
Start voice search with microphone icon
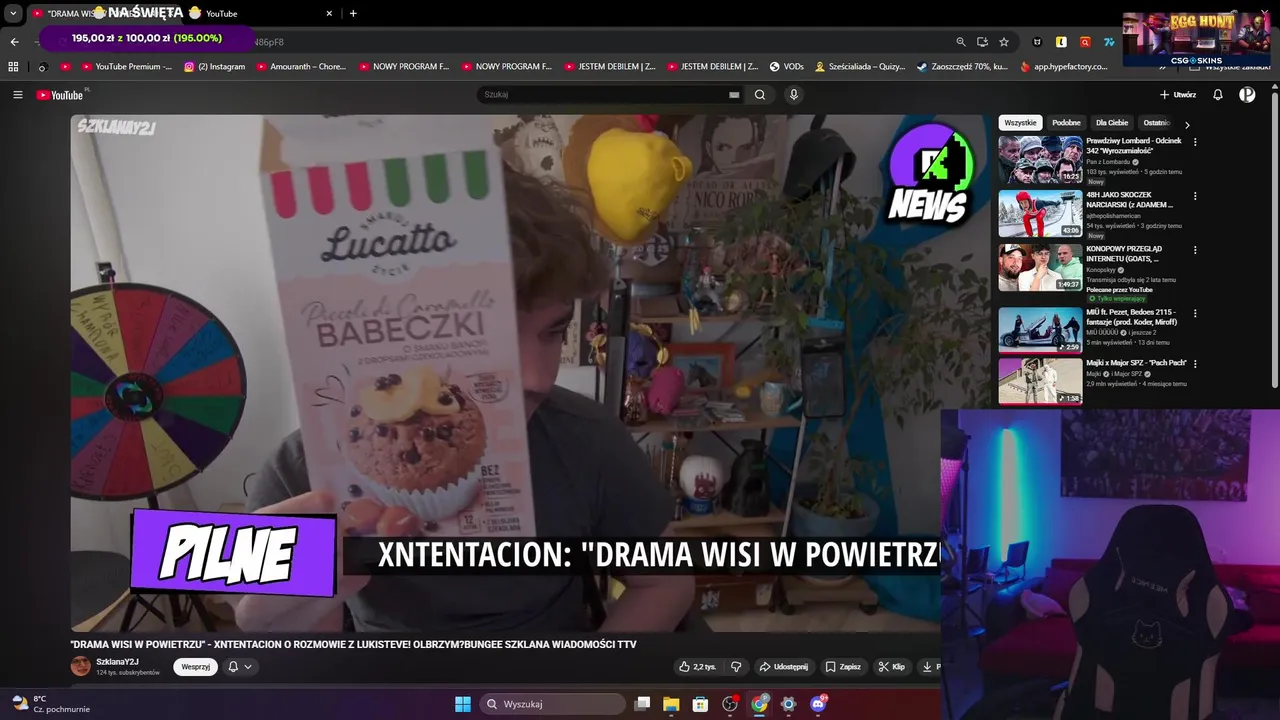tap(793, 95)
